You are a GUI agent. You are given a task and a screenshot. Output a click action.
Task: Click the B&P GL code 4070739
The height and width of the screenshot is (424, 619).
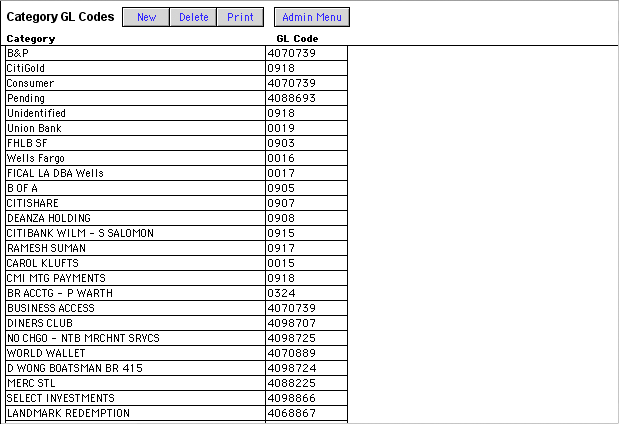(x=307, y=53)
